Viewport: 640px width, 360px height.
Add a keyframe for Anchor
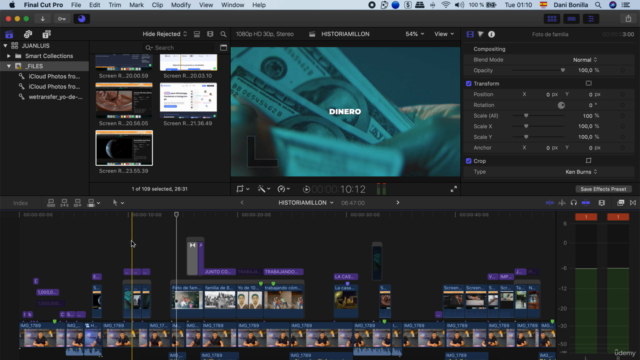[622, 148]
